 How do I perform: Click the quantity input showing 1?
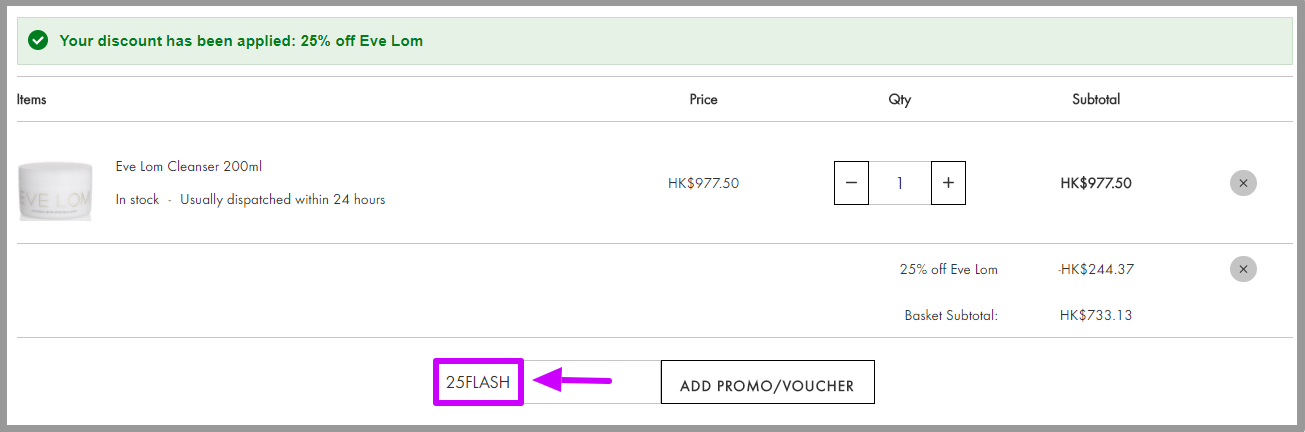(900, 183)
